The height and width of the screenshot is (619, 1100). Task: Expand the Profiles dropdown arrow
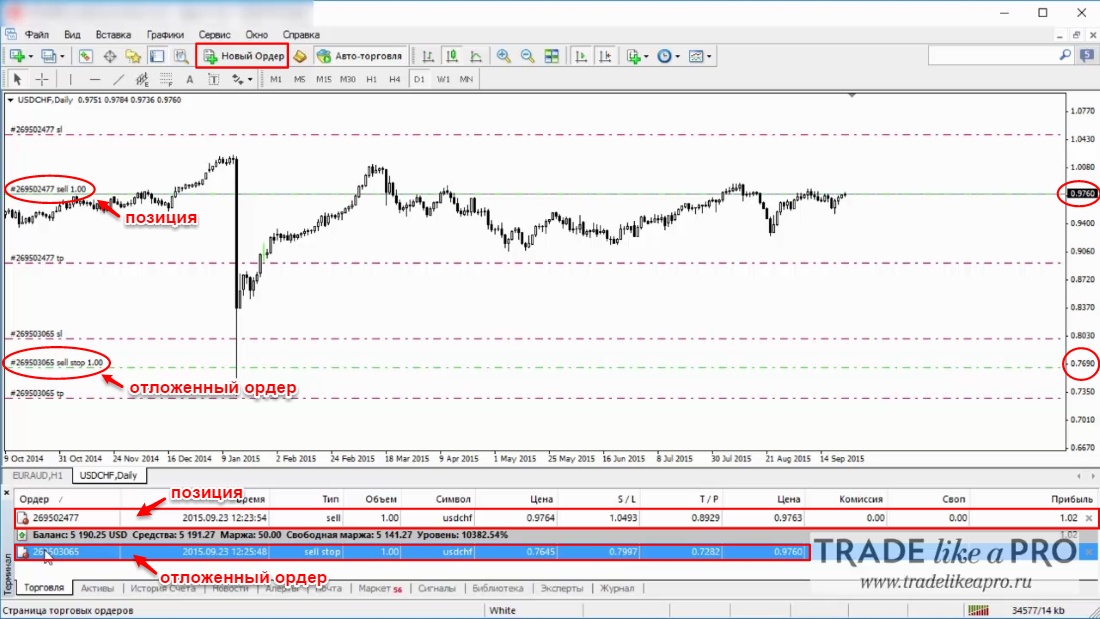(x=62, y=57)
